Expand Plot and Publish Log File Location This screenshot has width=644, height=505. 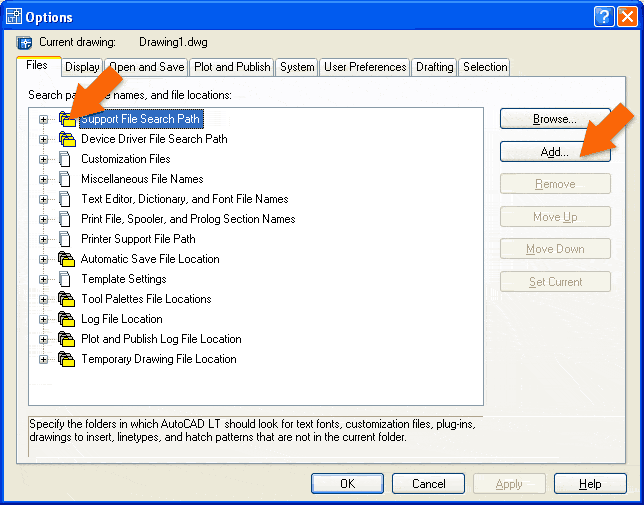43,339
